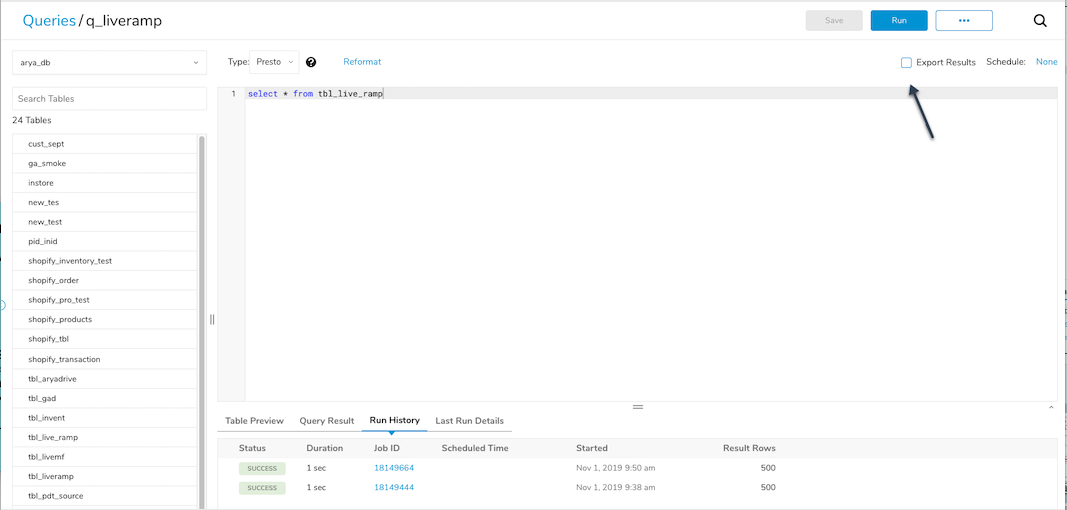Open the Presto help question icon

311,62
